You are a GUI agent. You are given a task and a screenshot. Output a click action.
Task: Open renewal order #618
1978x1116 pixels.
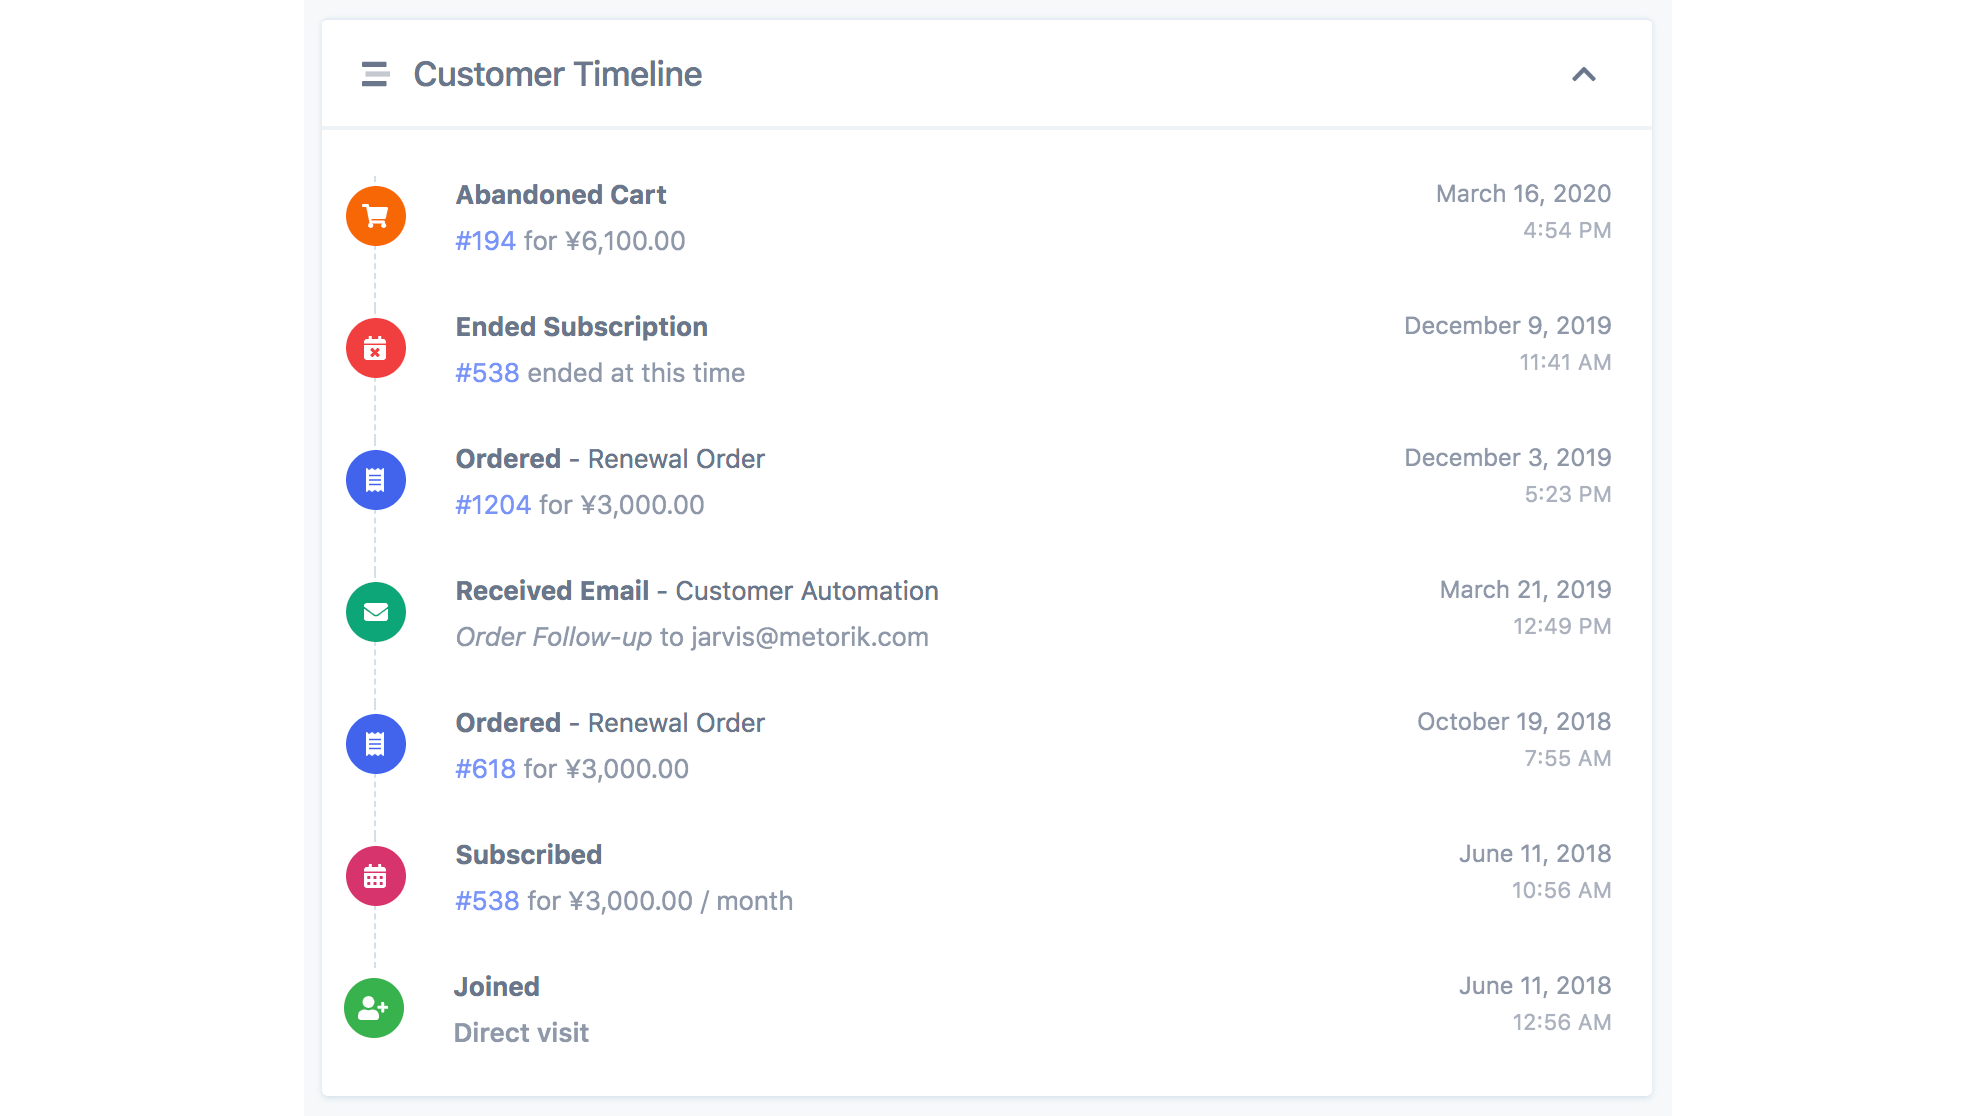tap(486, 768)
